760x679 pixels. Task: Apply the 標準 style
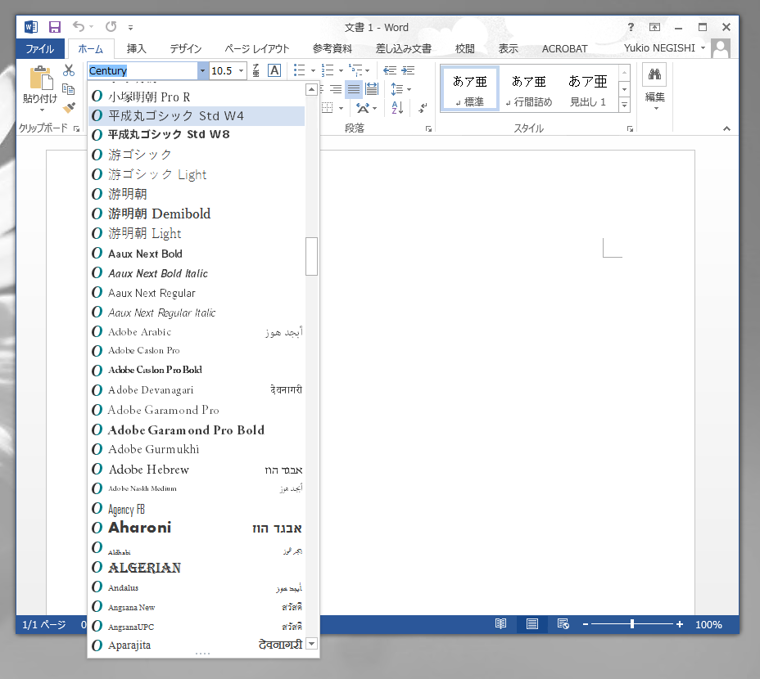(470, 90)
